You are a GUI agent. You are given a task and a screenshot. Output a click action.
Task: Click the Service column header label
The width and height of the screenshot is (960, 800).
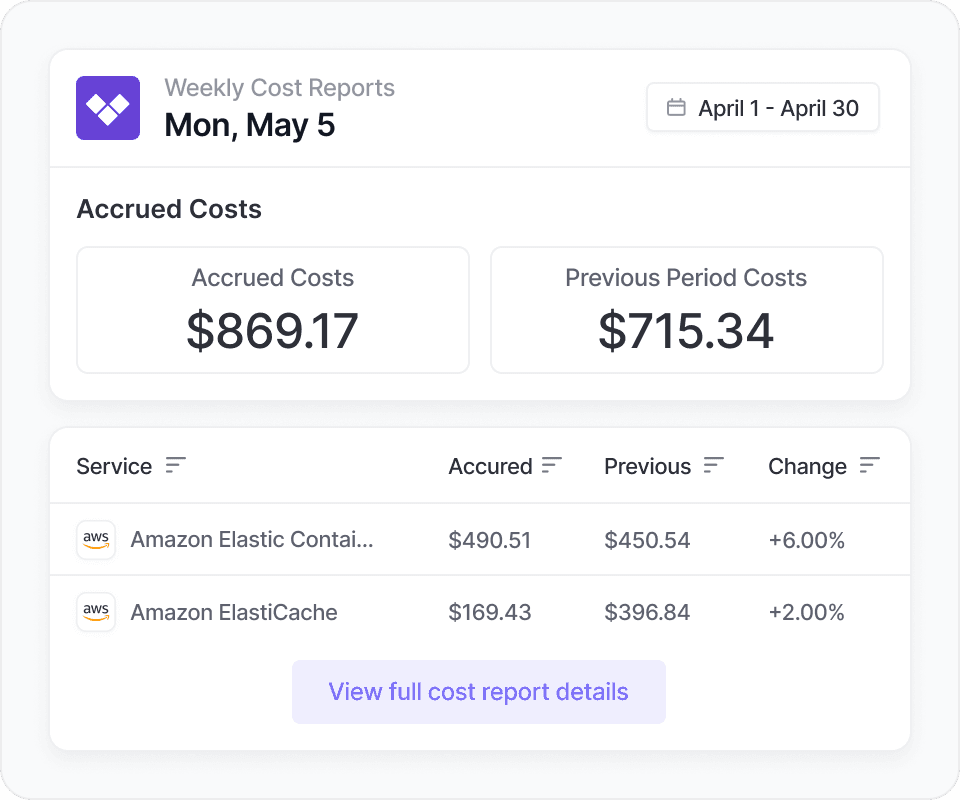pos(114,466)
